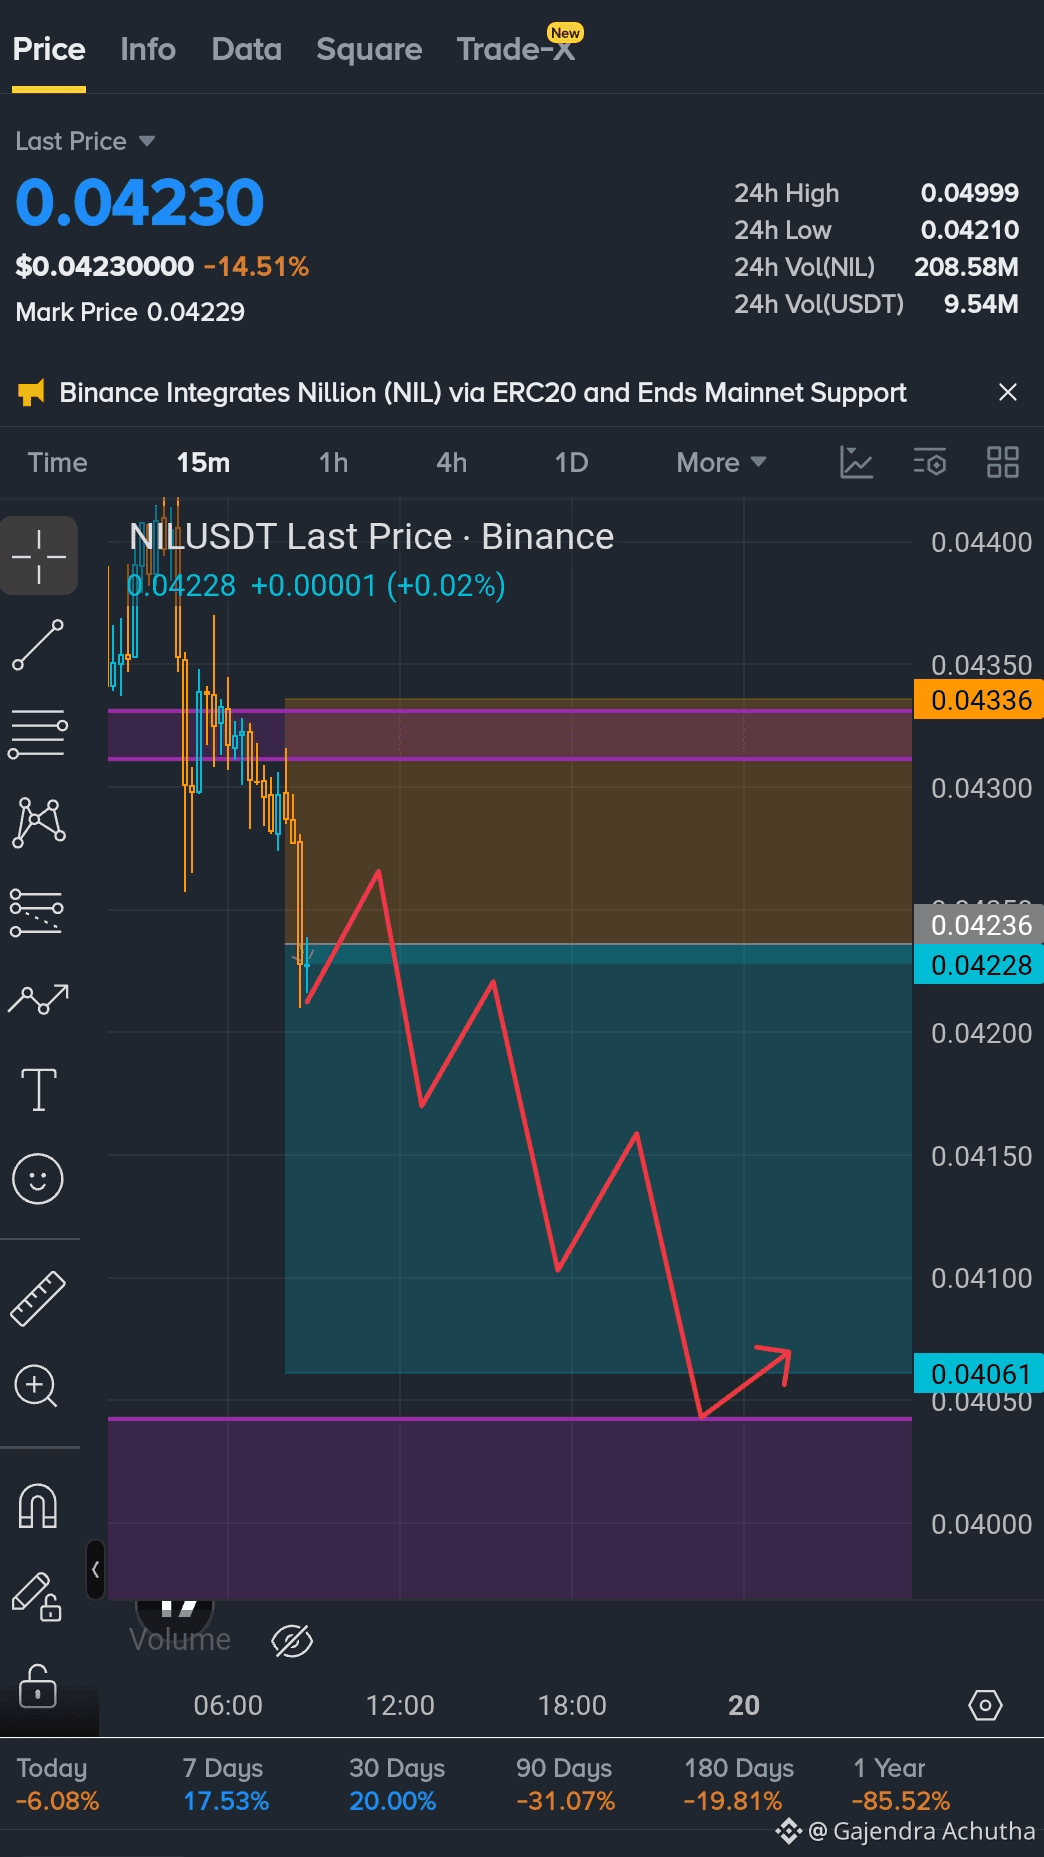Click the large 0.04230 last price
1044x1857 pixels.
(x=140, y=203)
